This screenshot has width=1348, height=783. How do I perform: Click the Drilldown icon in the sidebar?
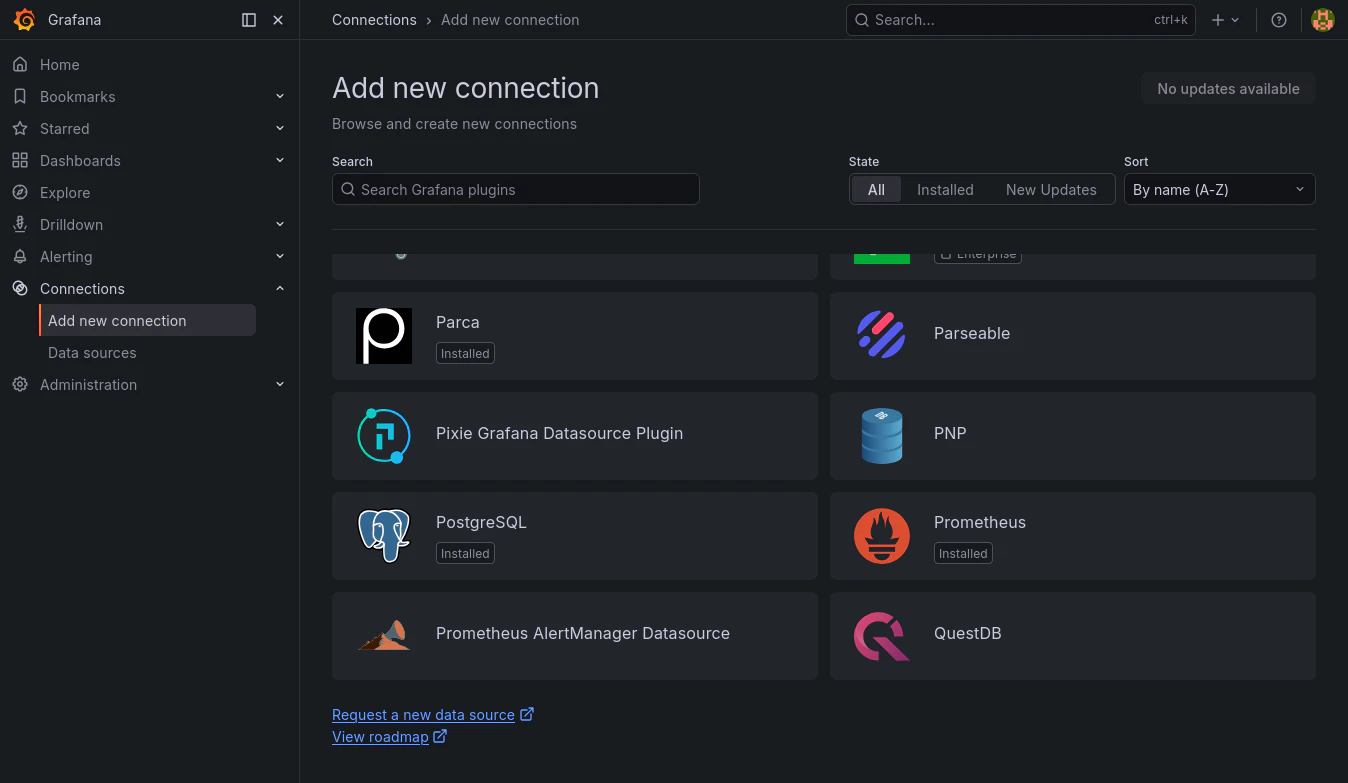coord(20,225)
